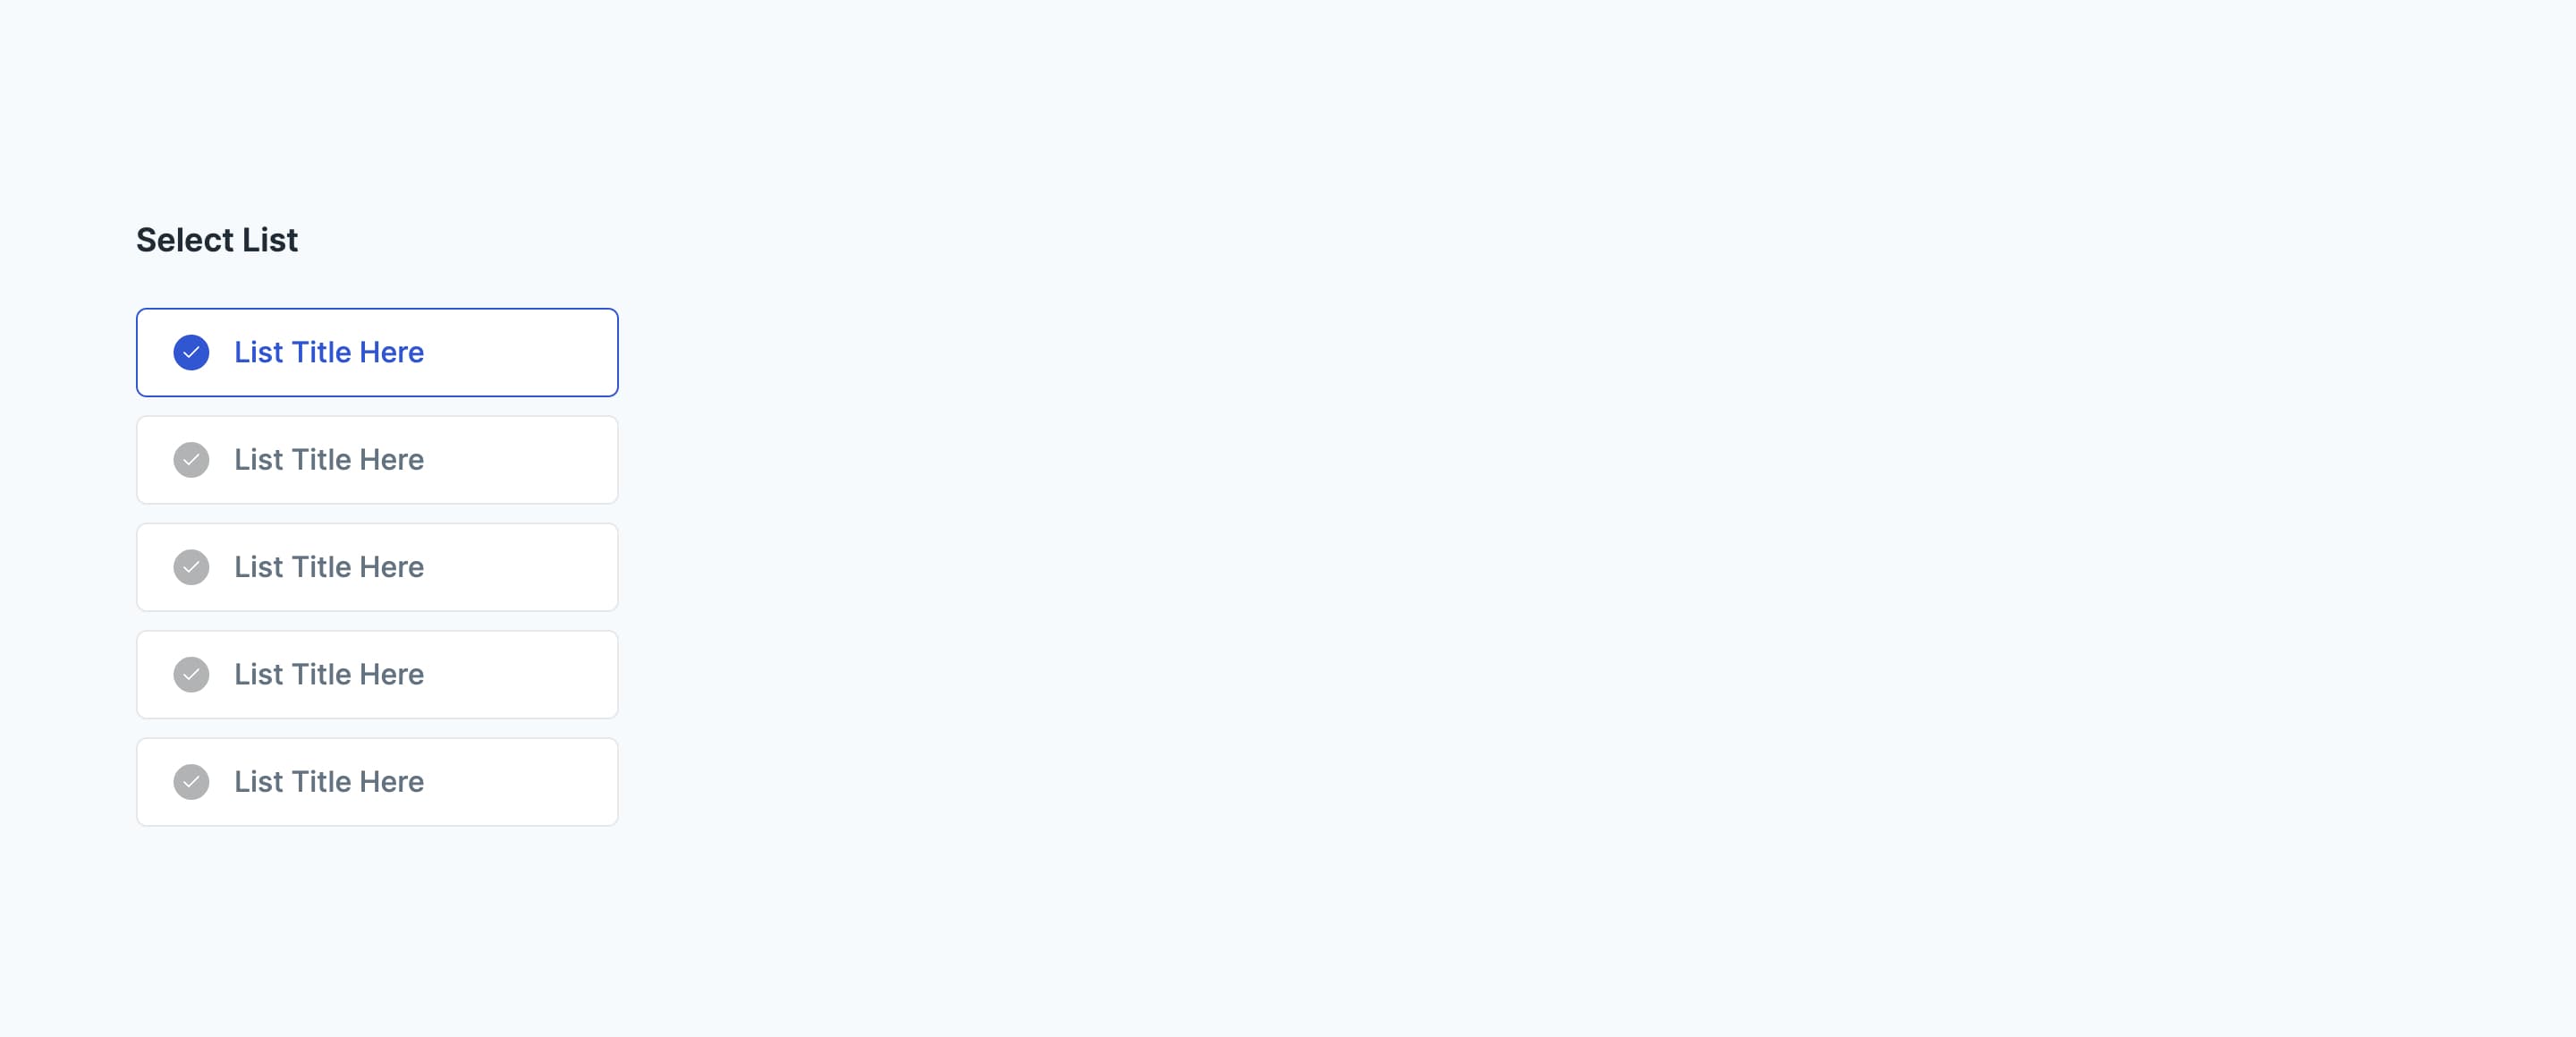
Task: Toggle selection on second List Title Here
Action: coord(377,458)
